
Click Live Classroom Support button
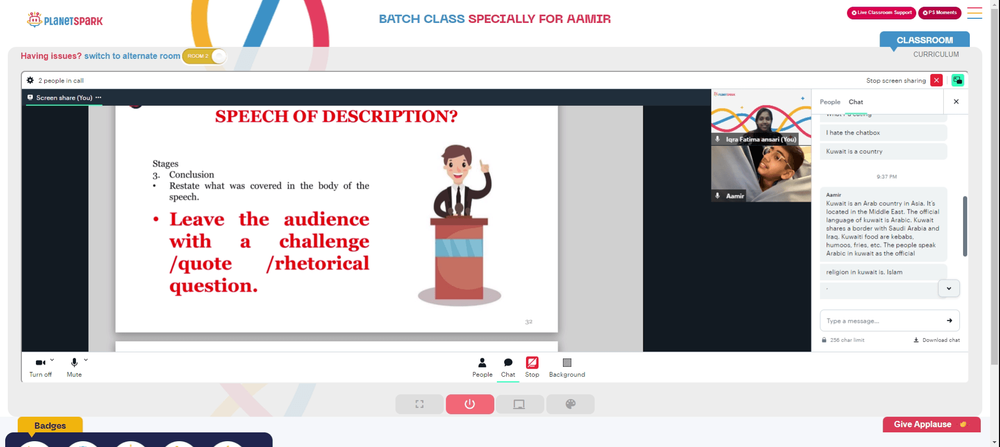coord(881,13)
